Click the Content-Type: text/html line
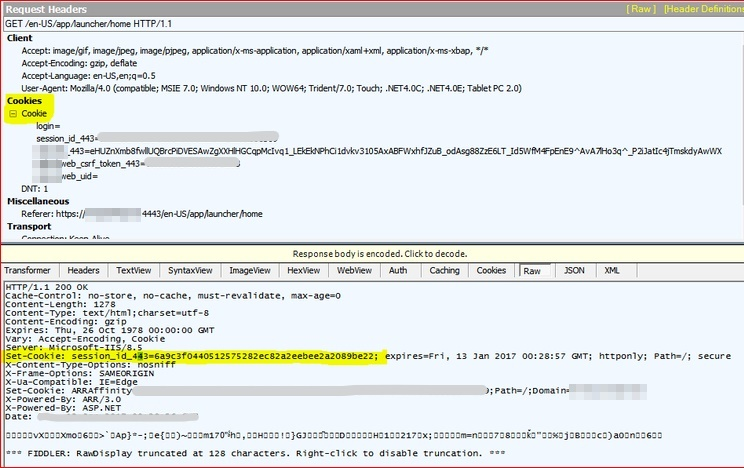The width and height of the screenshot is (744, 468). [x=107, y=313]
